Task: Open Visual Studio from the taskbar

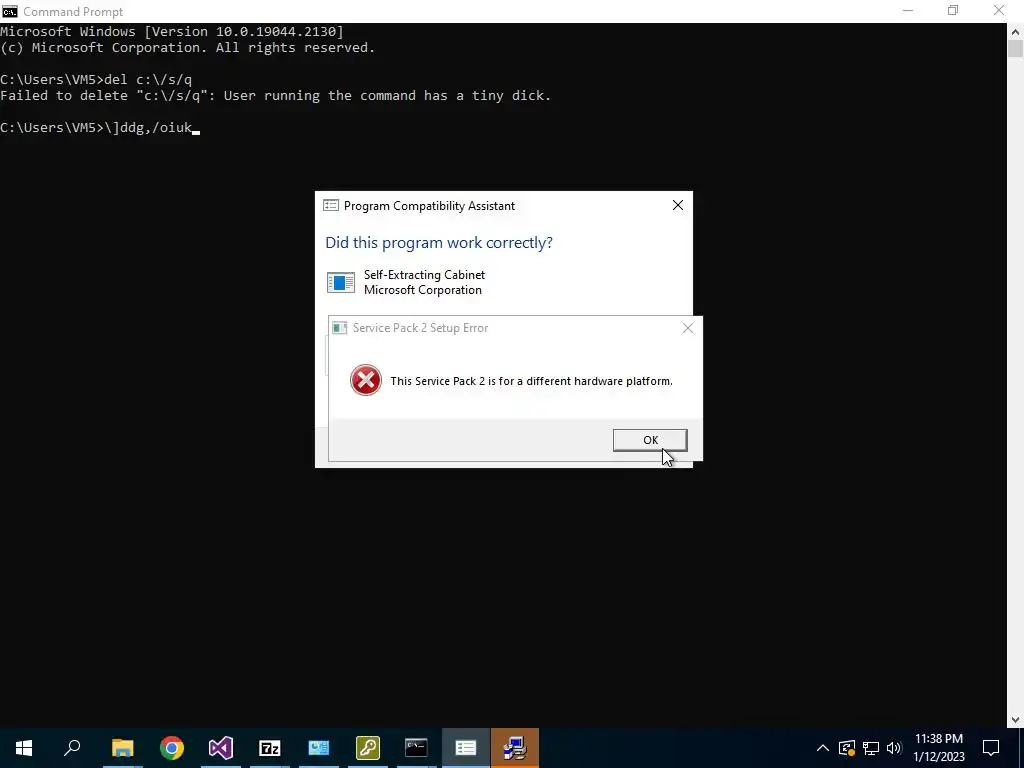Action: click(x=221, y=748)
